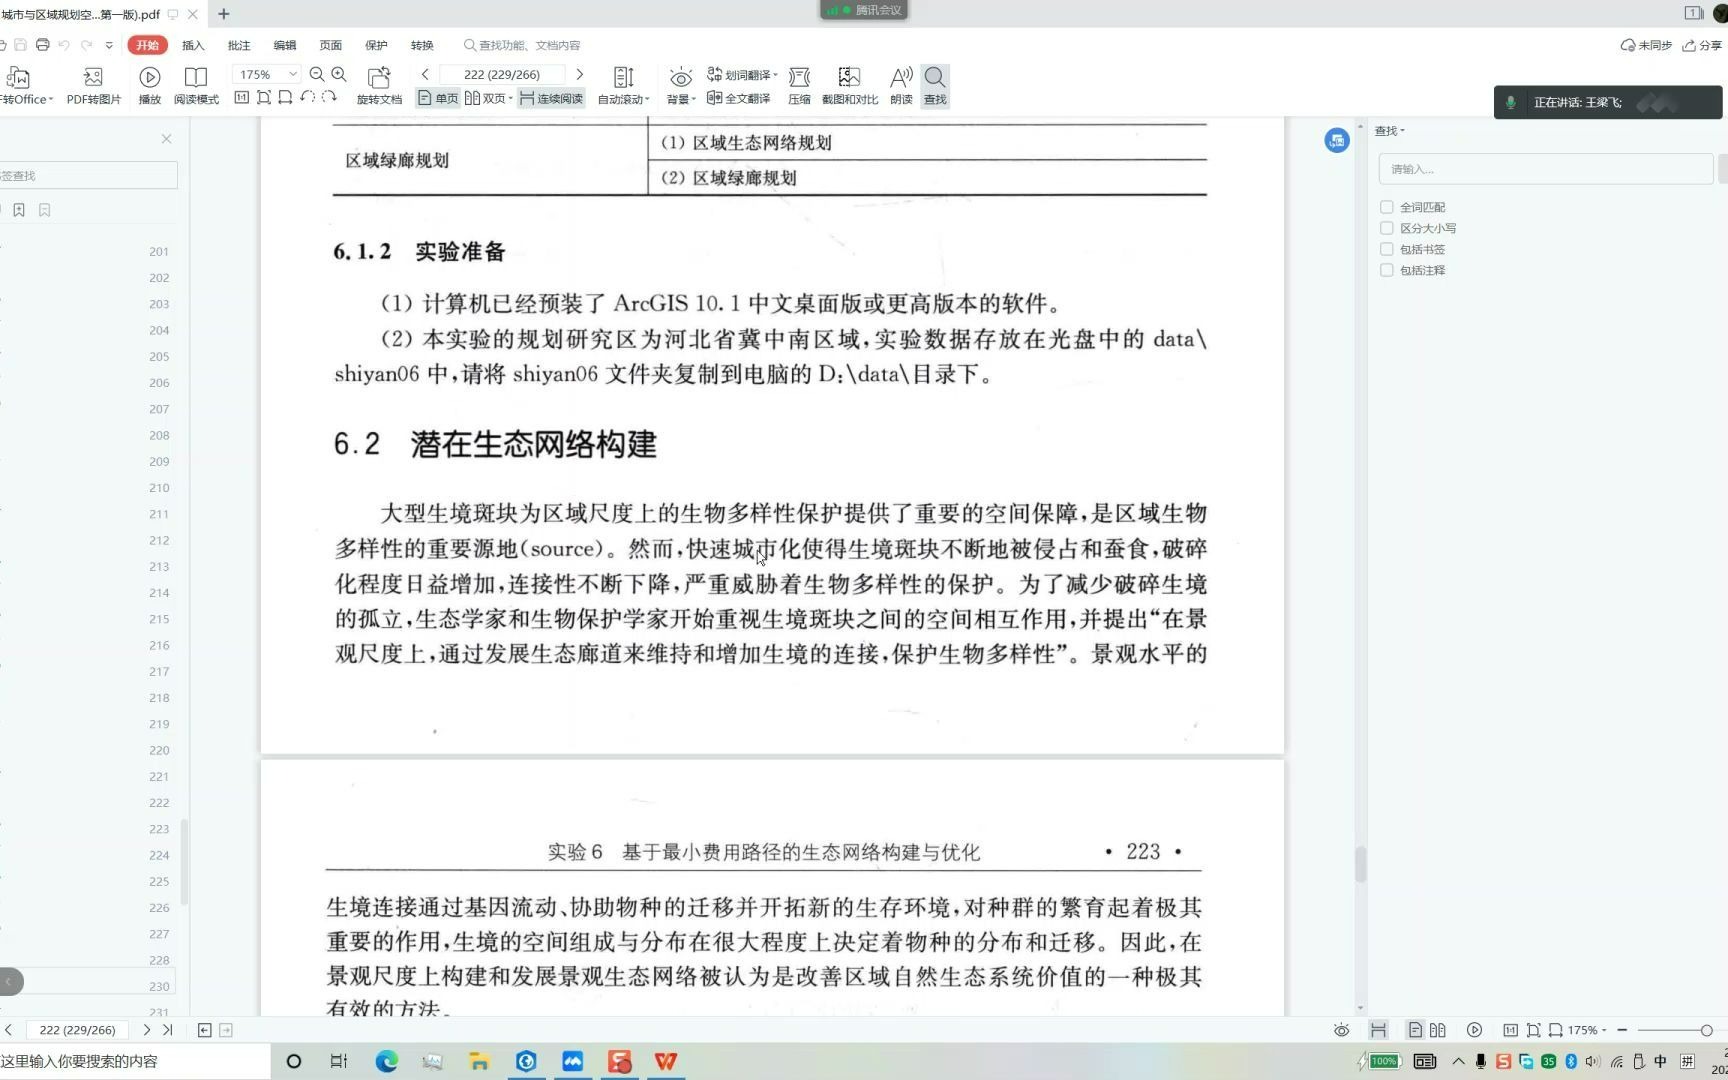This screenshot has height=1080, width=1728.
Task: Select the 旋转文档 rotate document tool
Action: point(378,85)
